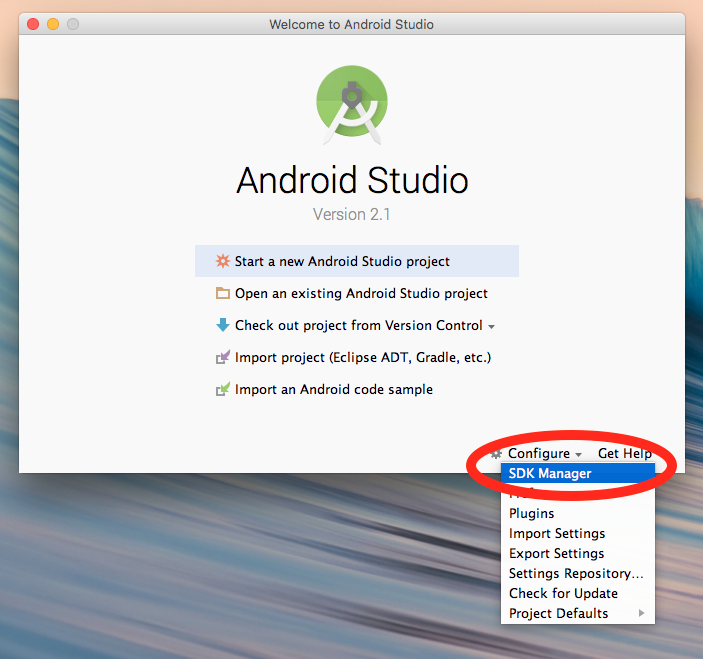
Task: Select SDK Manager from the menu
Action: [x=550, y=473]
